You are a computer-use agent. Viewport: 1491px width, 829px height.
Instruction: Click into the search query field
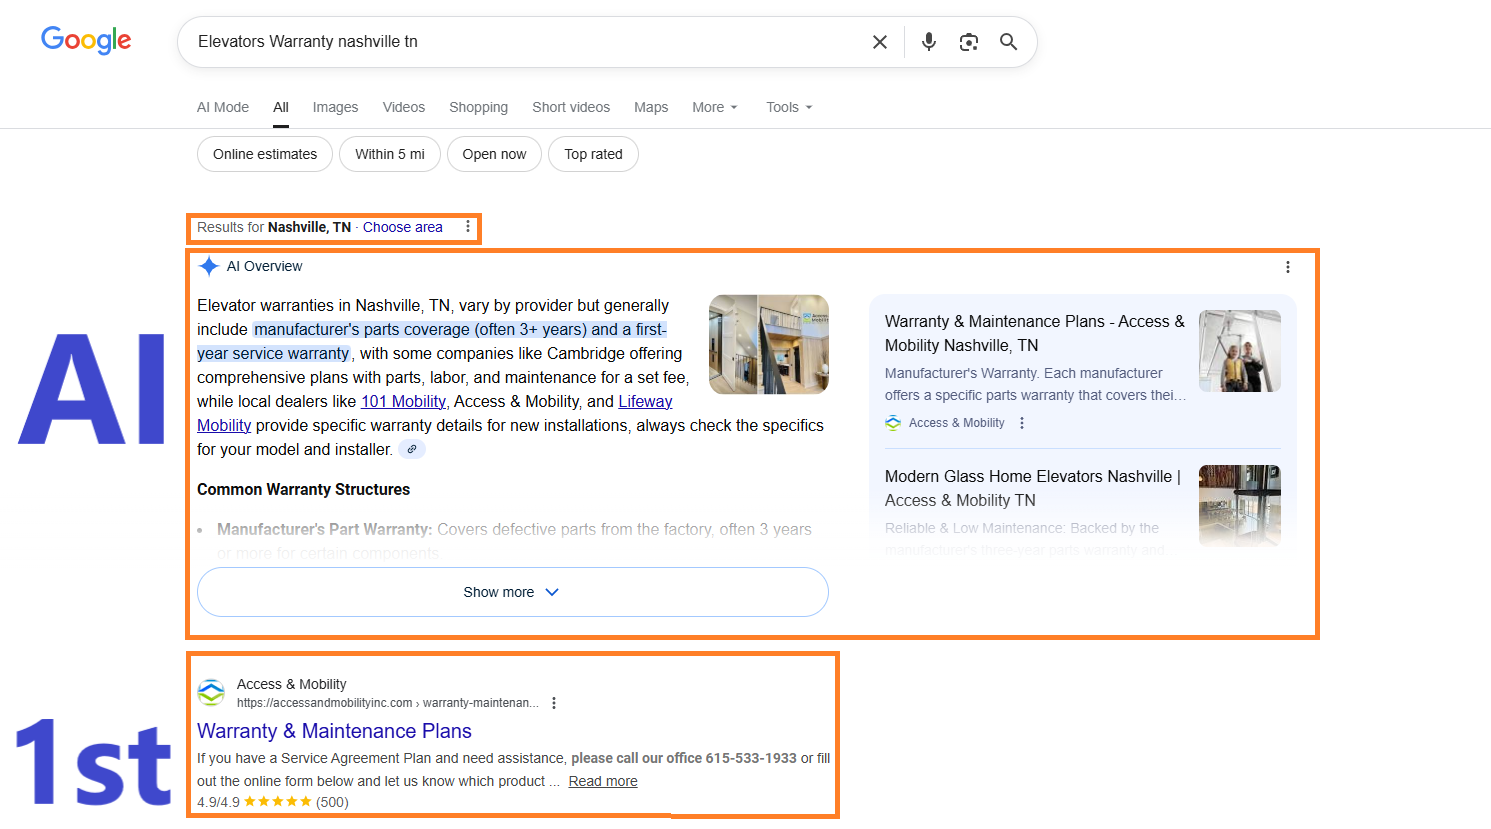(520, 42)
